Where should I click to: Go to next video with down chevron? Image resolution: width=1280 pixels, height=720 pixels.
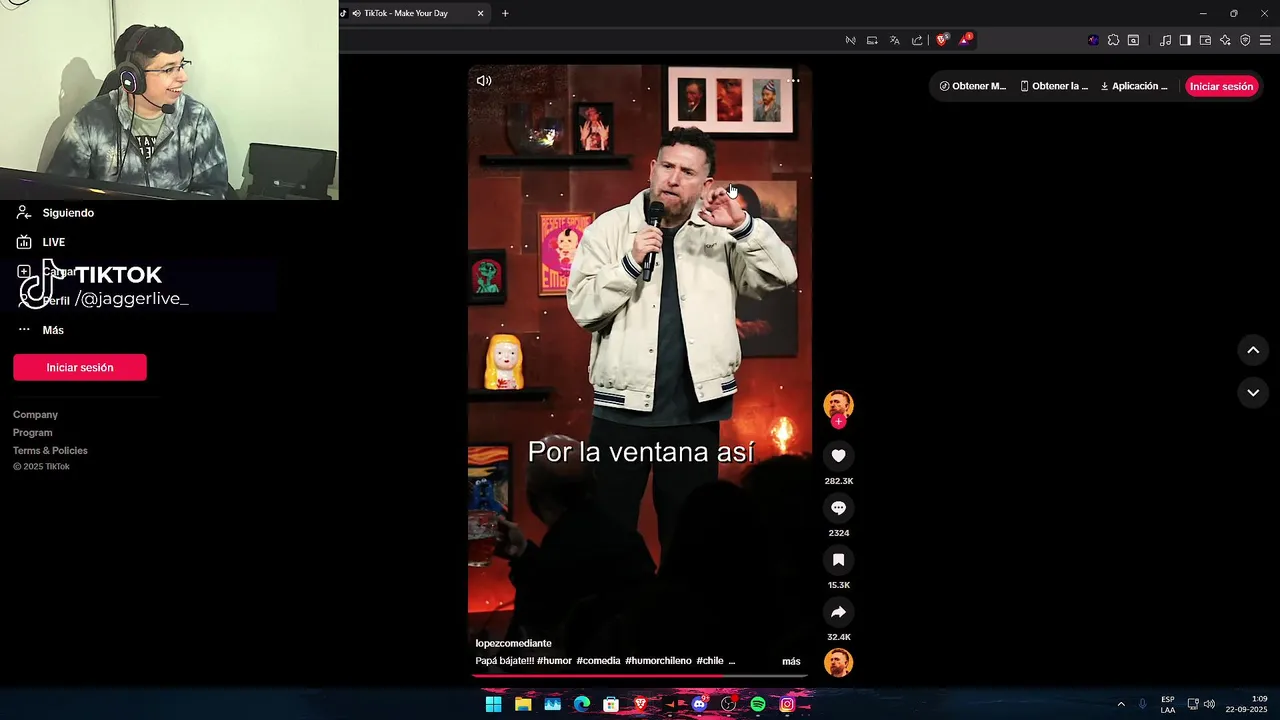(x=1253, y=393)
